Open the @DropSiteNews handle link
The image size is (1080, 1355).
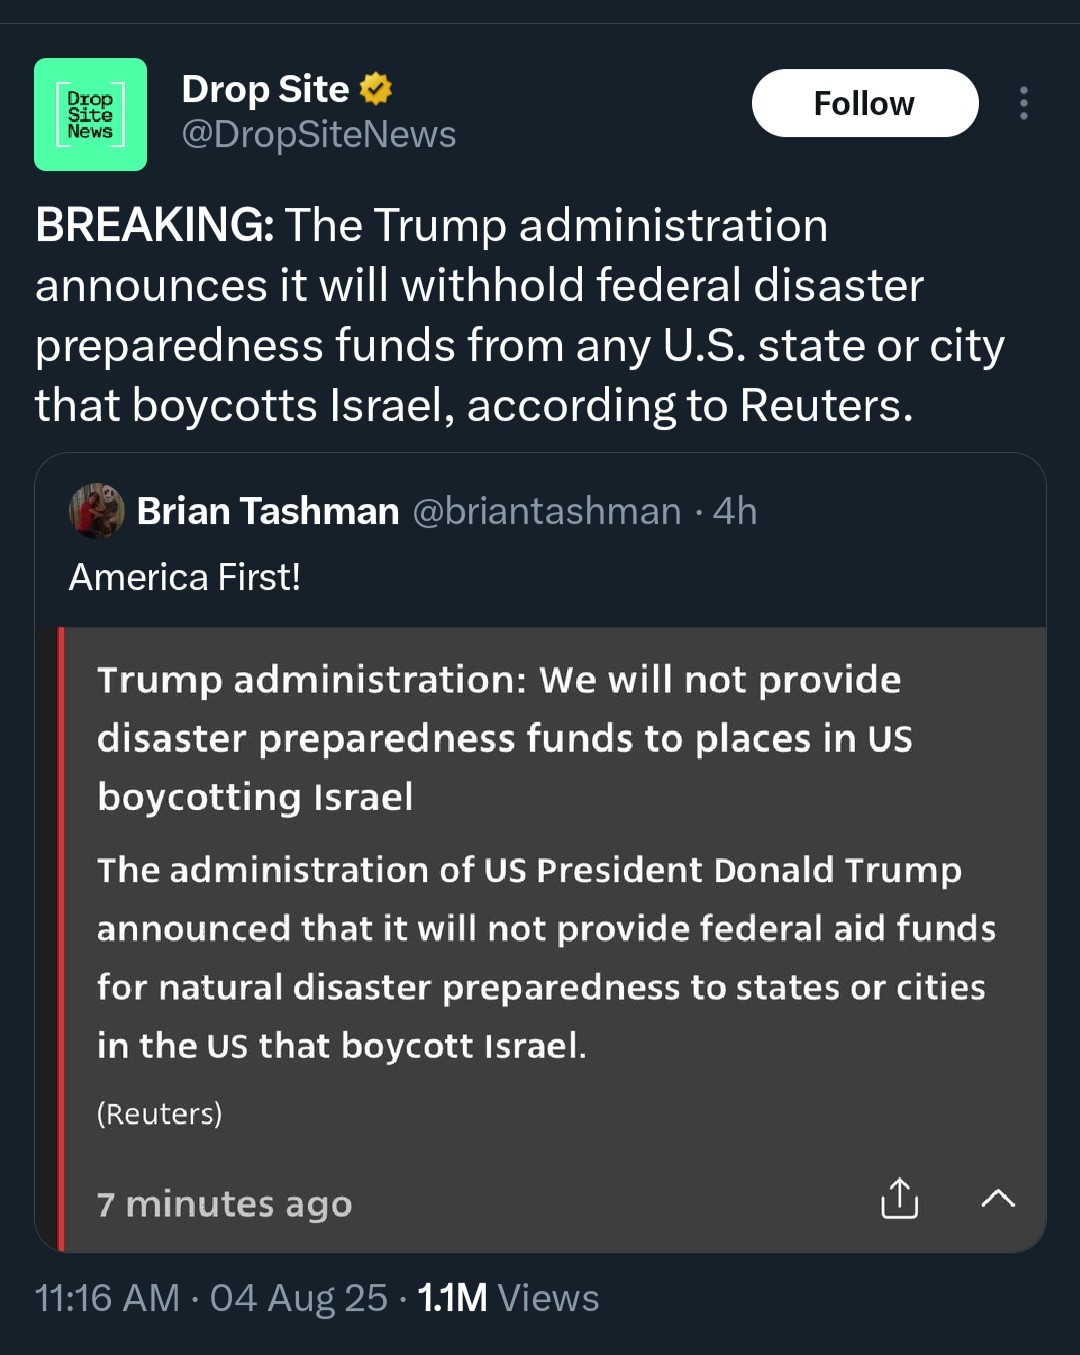pyautogui.click(x=318, y=134)
